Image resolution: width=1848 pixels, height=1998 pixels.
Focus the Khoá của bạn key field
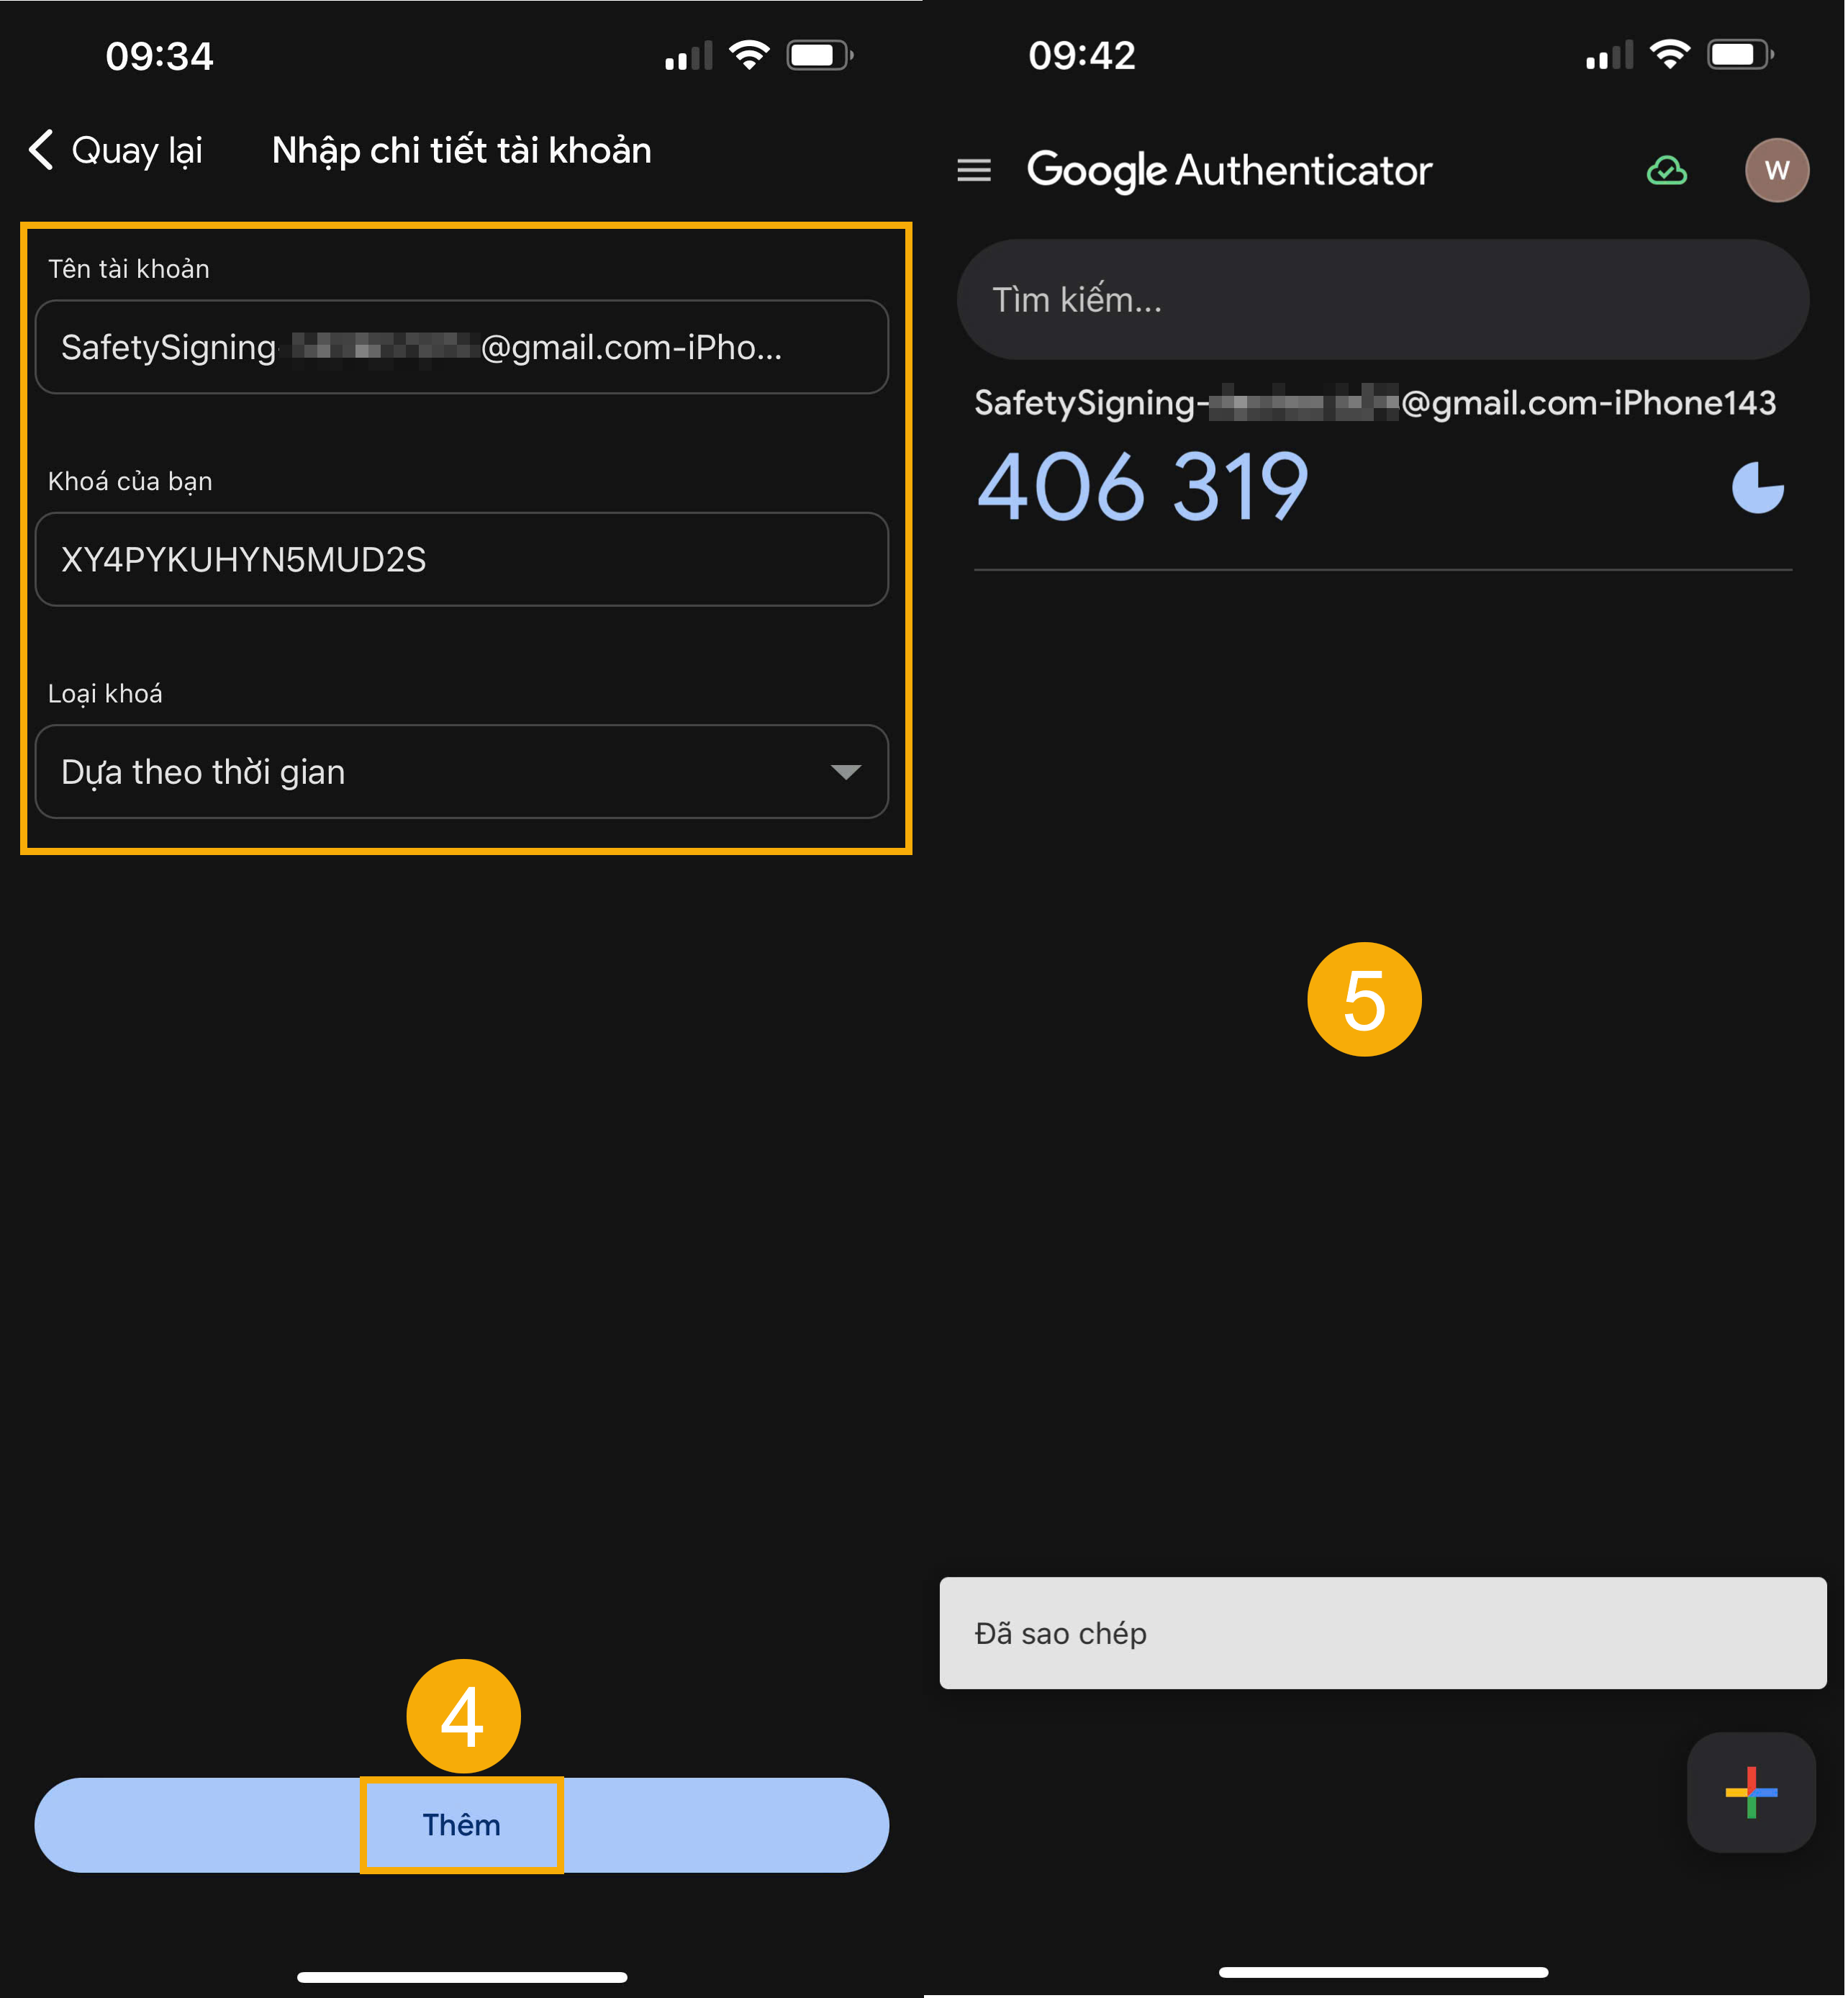click(461, 560)
